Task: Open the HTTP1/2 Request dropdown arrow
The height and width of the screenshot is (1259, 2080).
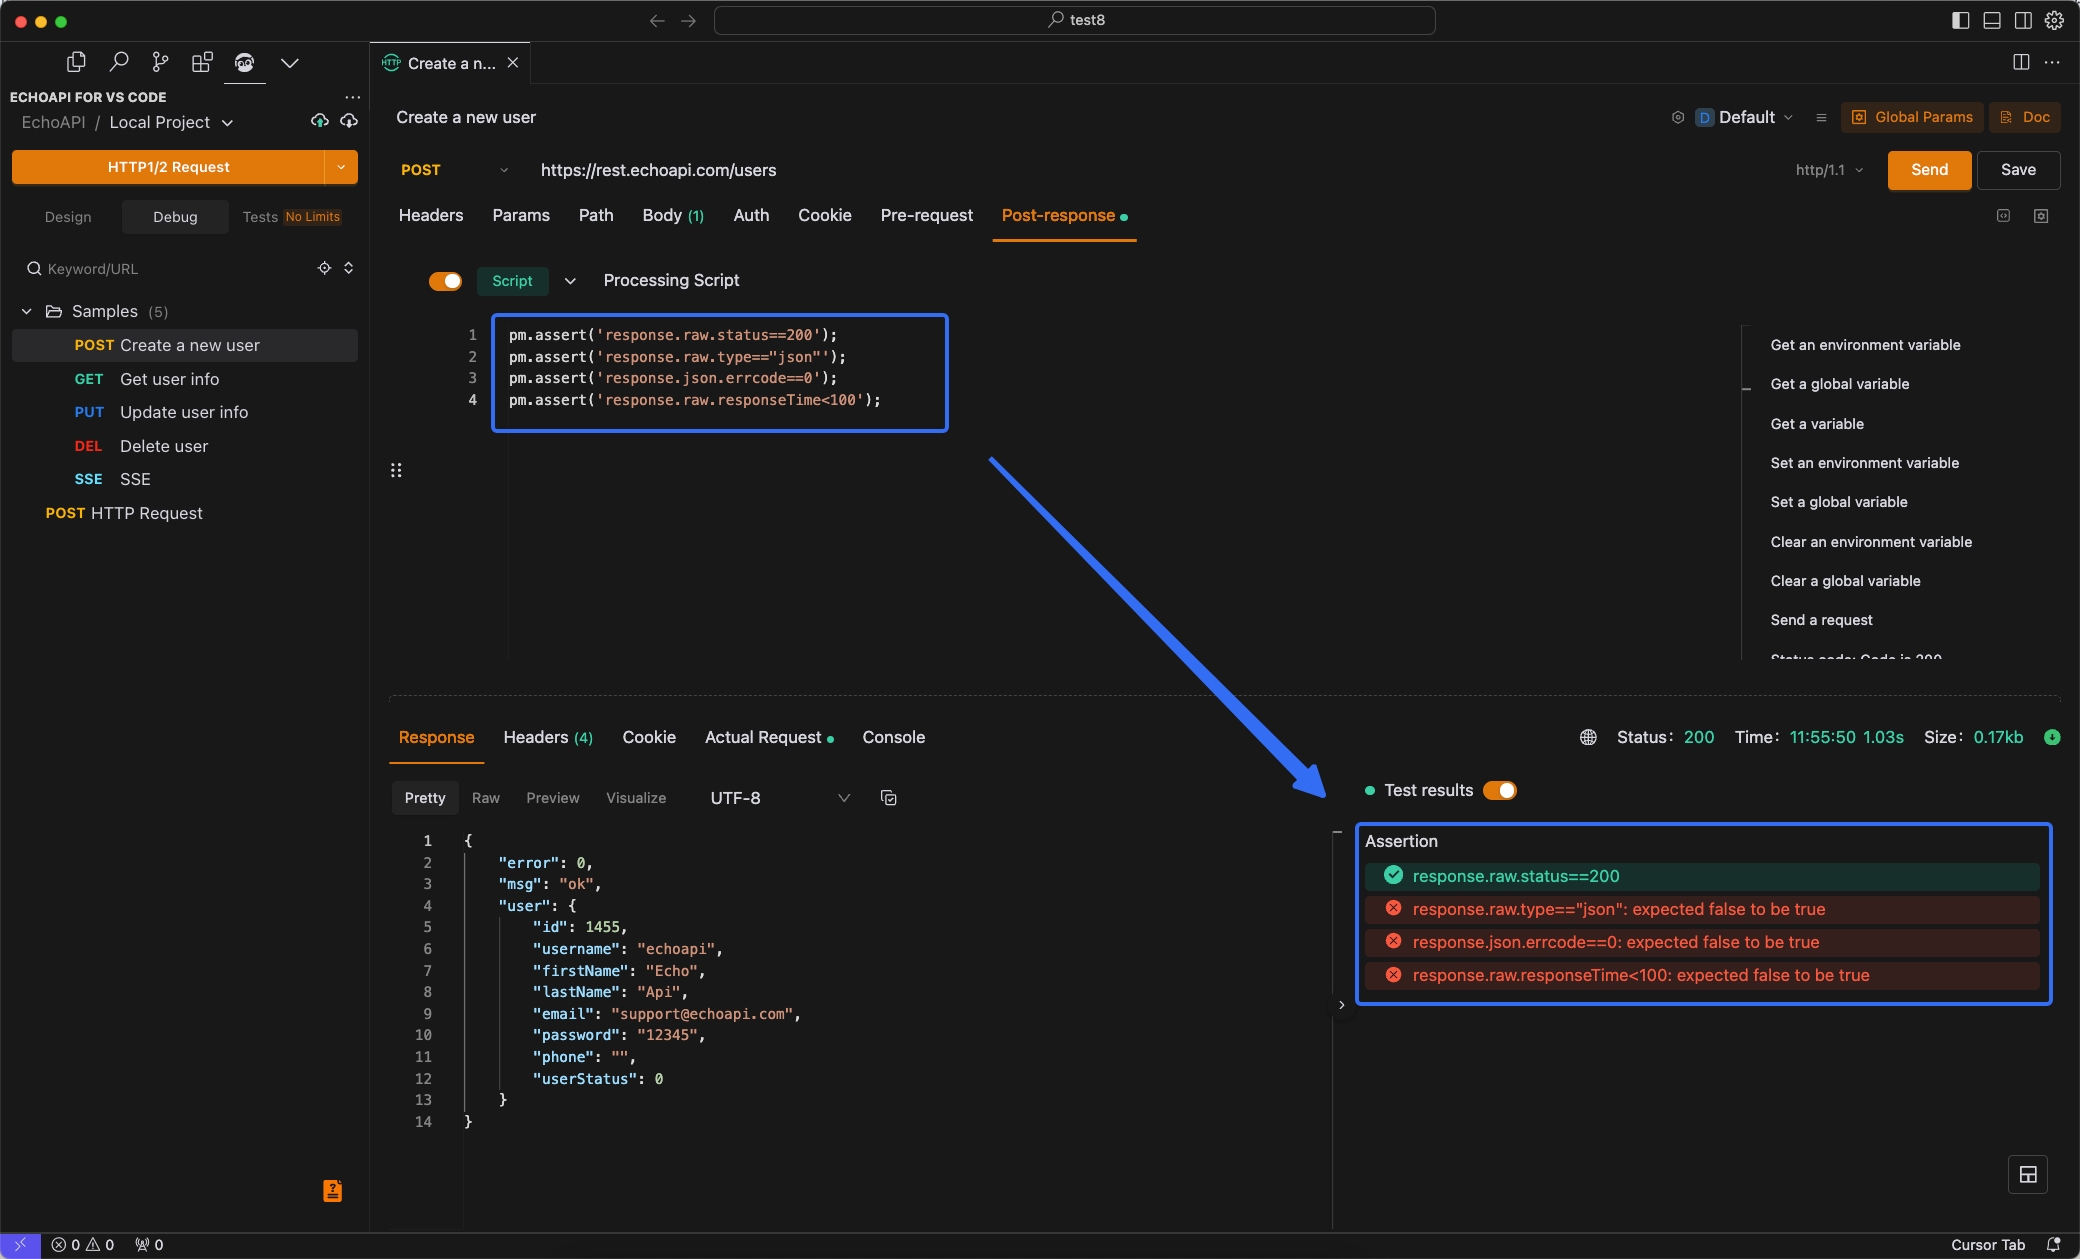Action: click(x=341, y=167)
